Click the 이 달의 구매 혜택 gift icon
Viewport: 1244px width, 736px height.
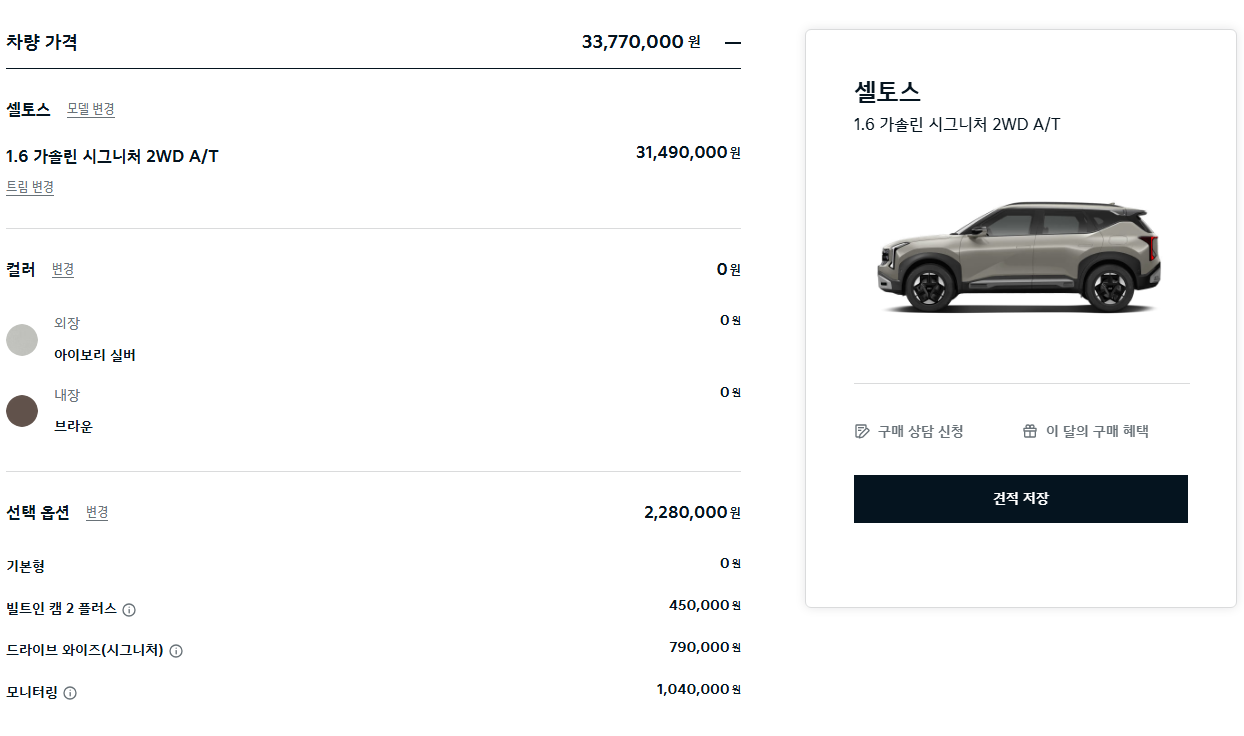pos(1030,431)
